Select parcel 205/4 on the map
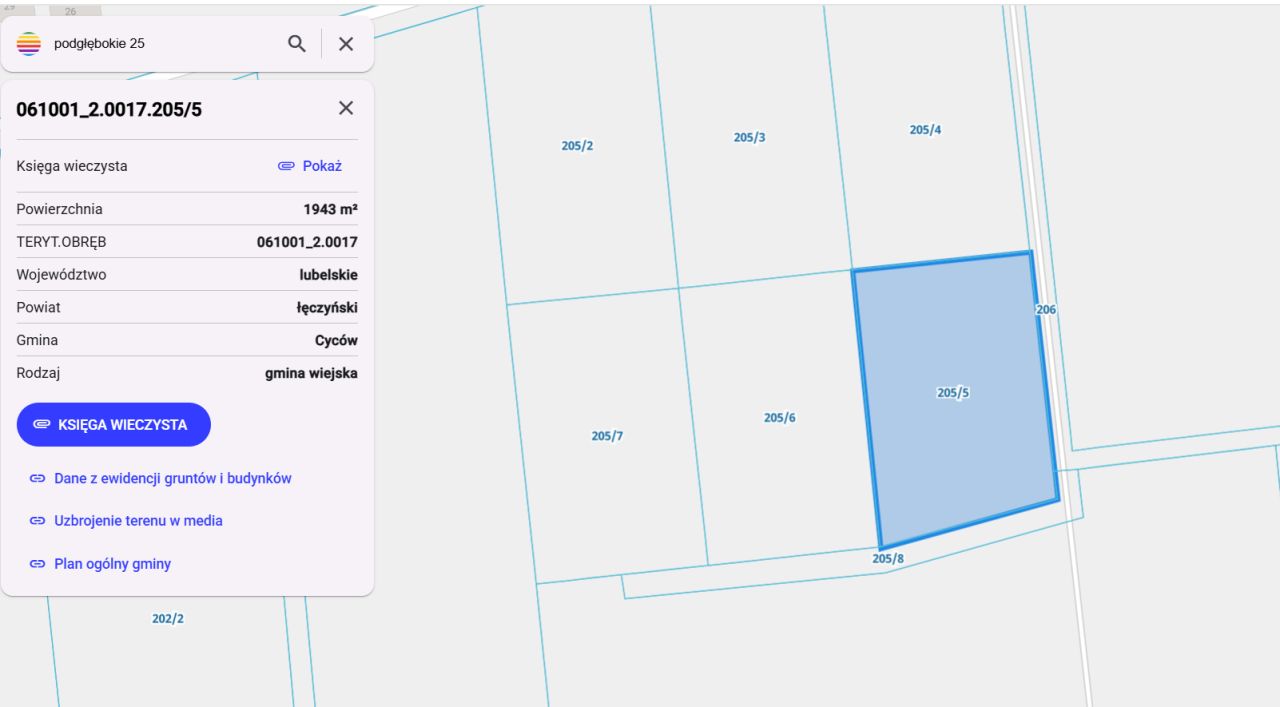This screenshot has height=707, width=1280. pyautogui.click(x=925, y=130)
